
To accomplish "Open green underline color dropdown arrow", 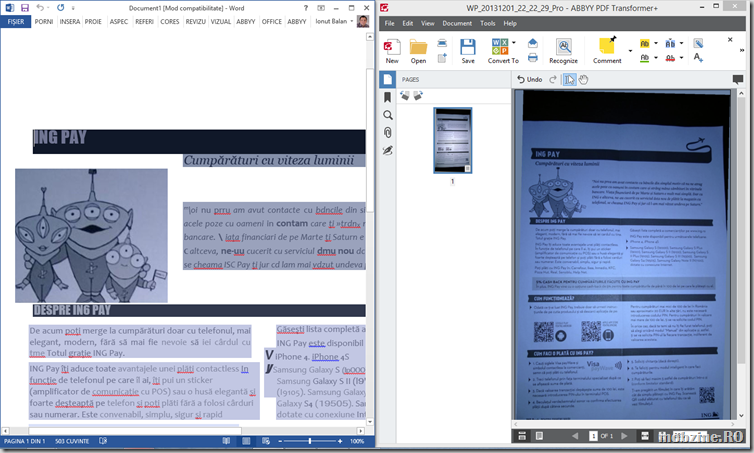I will click(656, 58).
